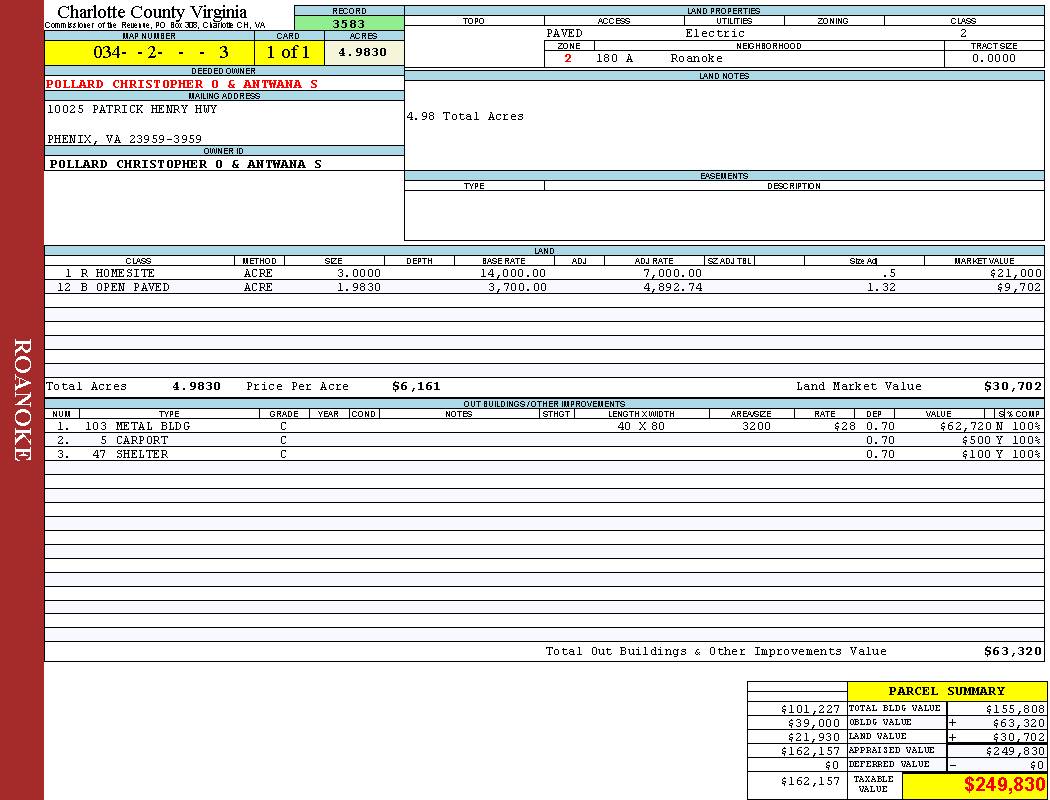Select the CARPORT outbuilding entry

click(x=141, y=440)
